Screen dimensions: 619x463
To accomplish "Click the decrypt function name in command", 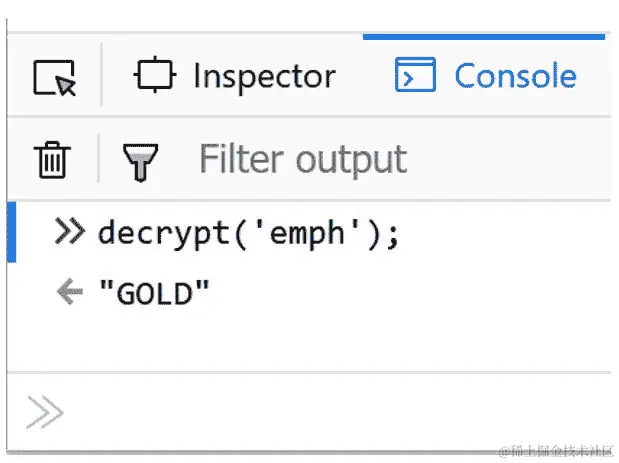I will pyautogui.click(x=164, y=233).
